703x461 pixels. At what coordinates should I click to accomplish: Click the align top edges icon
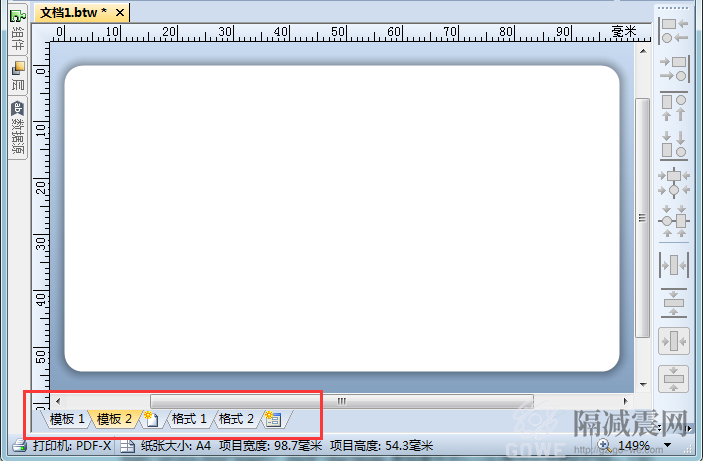click(x=674, y=107)
